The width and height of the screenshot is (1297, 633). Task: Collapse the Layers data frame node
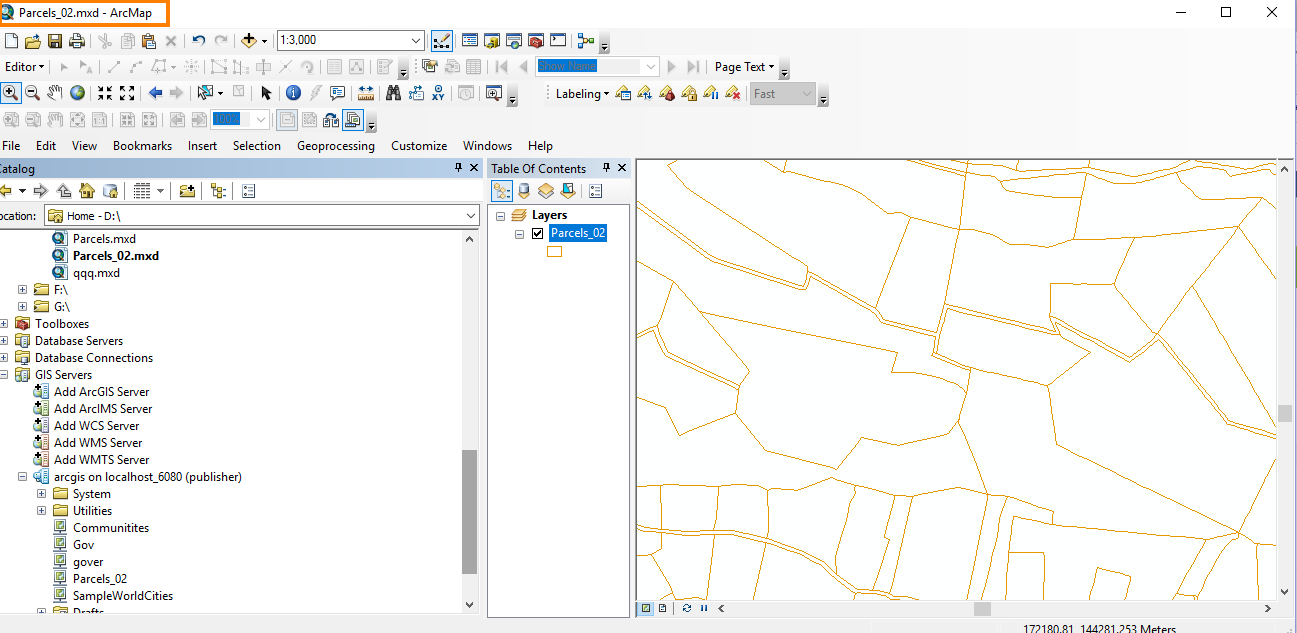point(501,216)
